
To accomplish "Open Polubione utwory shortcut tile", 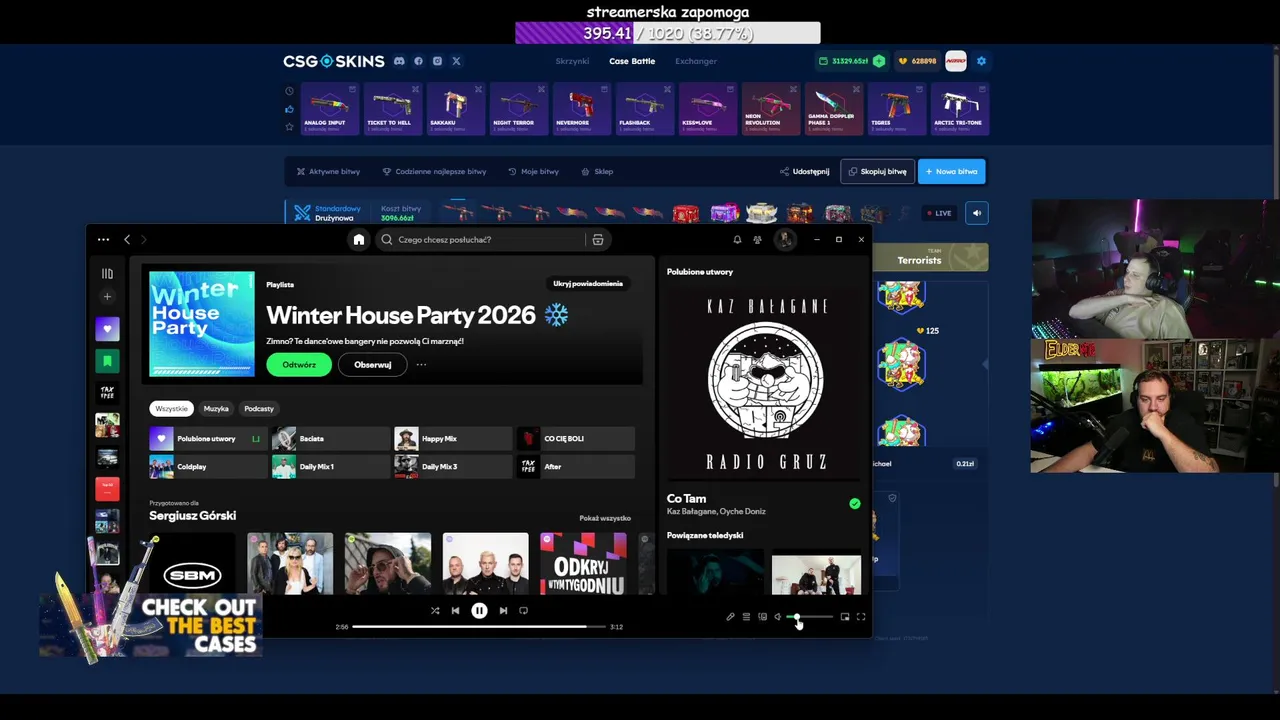I will click(x=208, y=439).
